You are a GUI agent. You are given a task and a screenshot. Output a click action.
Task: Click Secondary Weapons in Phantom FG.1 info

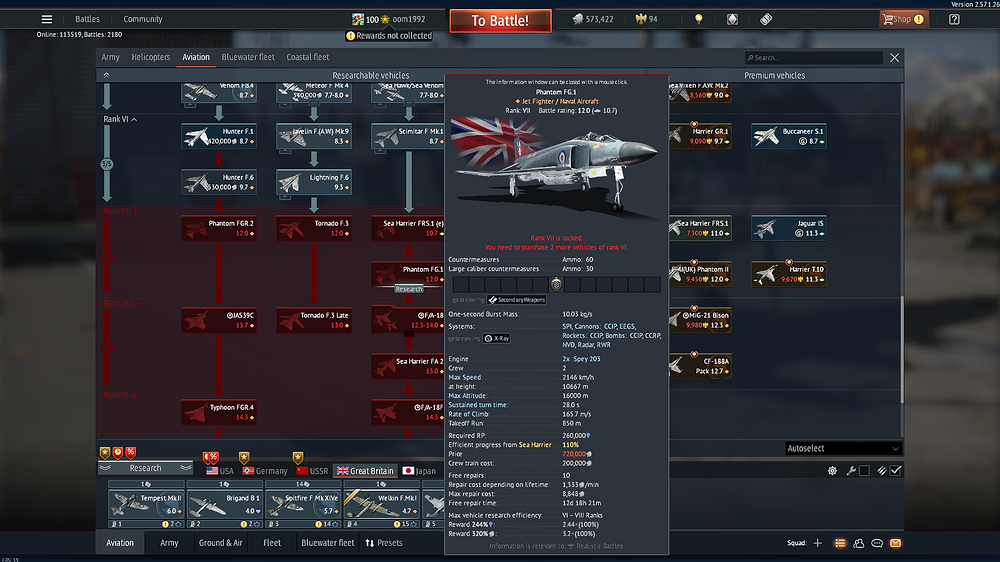click(517, 300)
